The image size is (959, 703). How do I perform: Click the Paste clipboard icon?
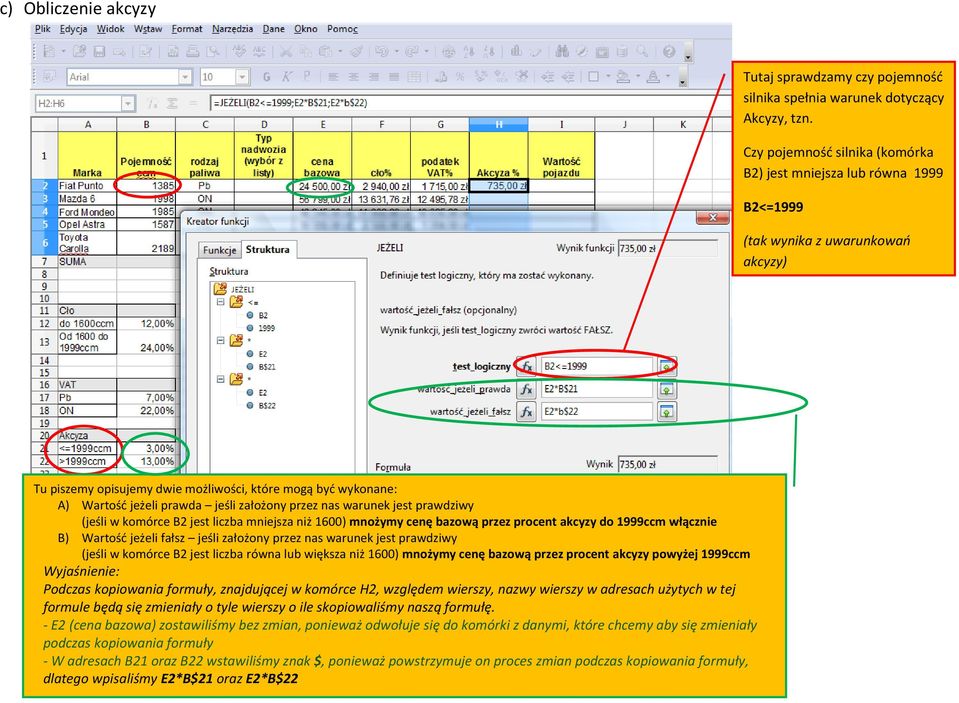325,52
